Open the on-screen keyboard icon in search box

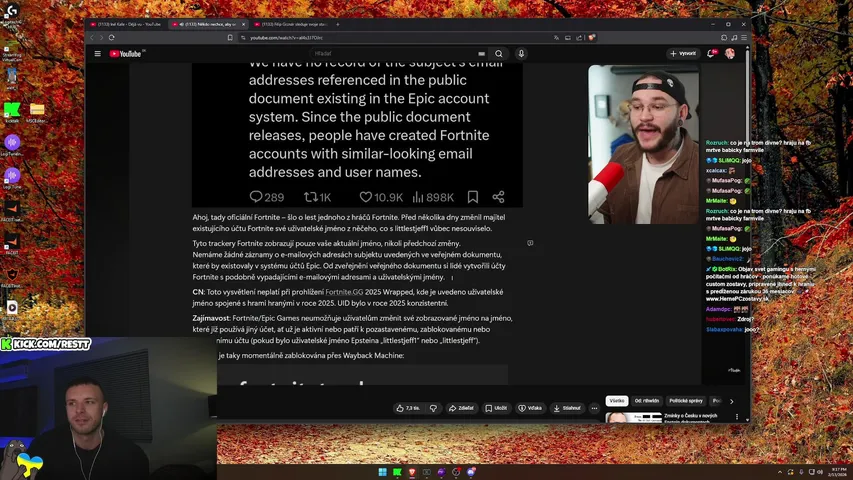click(481, 54)
